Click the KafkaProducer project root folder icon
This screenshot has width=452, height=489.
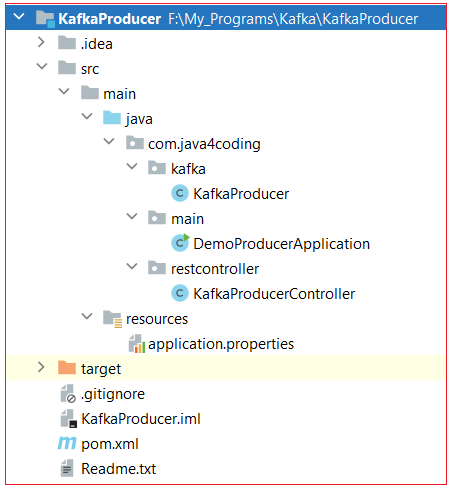[x=45, y=18]
